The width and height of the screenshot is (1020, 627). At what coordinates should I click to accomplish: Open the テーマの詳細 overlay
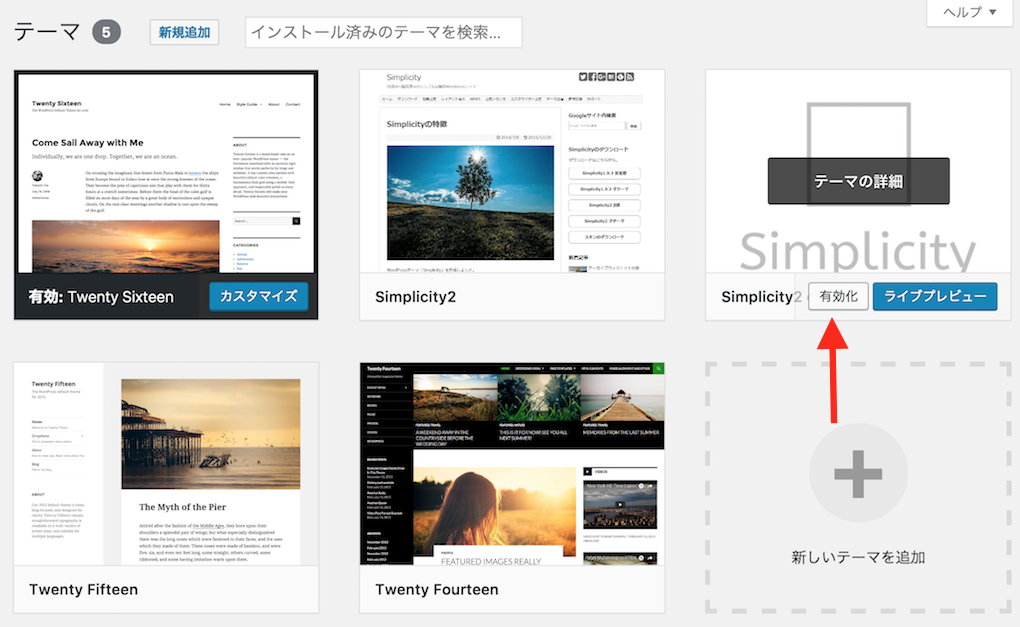coord(858,181)
